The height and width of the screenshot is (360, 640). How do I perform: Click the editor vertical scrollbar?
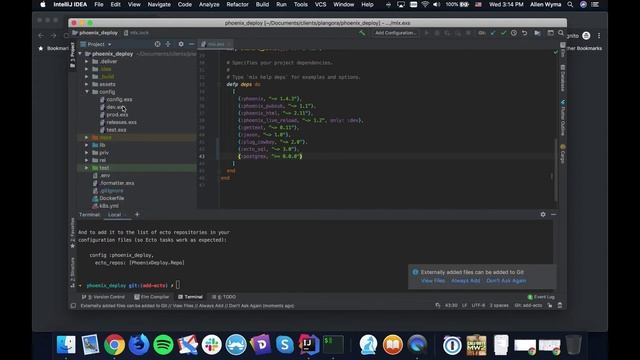click(556, 170)
